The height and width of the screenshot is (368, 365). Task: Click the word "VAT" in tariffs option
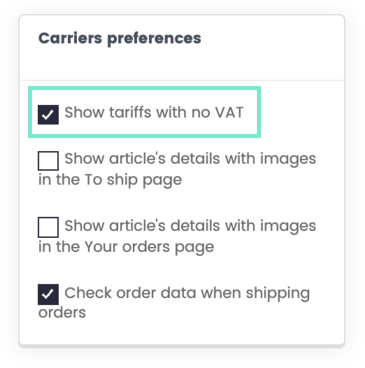[229, 112]
